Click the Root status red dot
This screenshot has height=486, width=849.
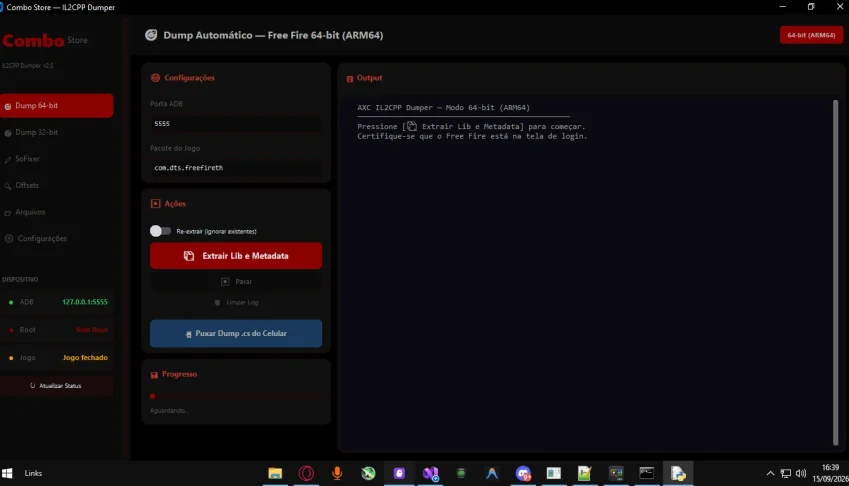coord(11,330)
